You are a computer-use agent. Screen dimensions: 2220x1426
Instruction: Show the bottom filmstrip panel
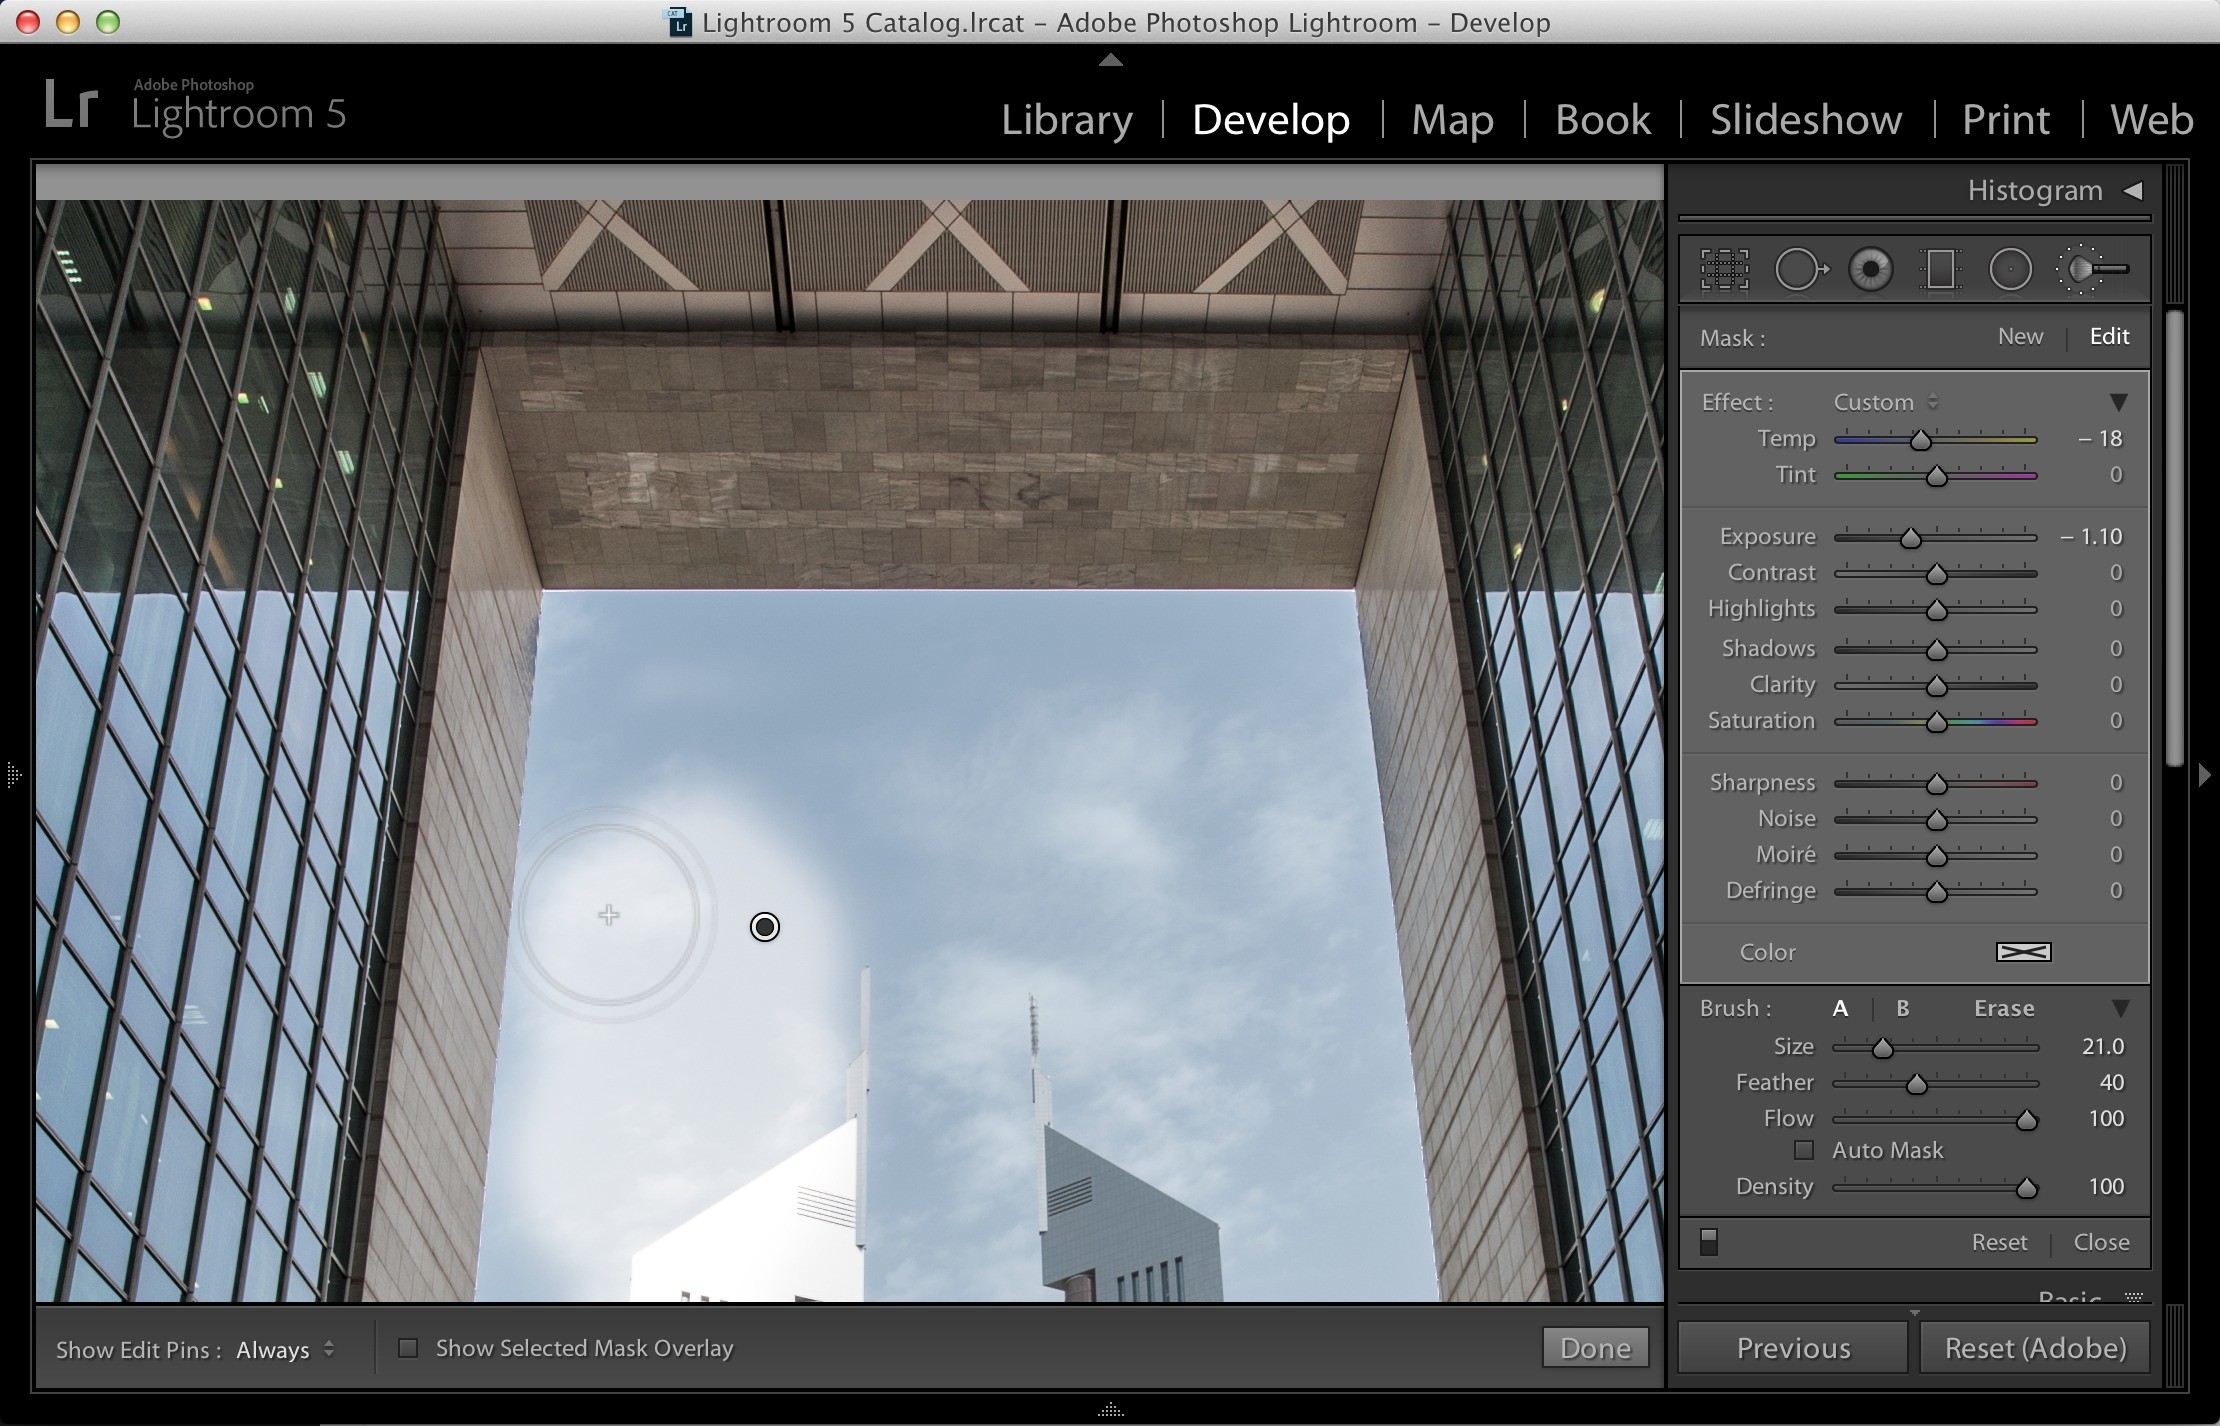(x=1110, y=1410)
